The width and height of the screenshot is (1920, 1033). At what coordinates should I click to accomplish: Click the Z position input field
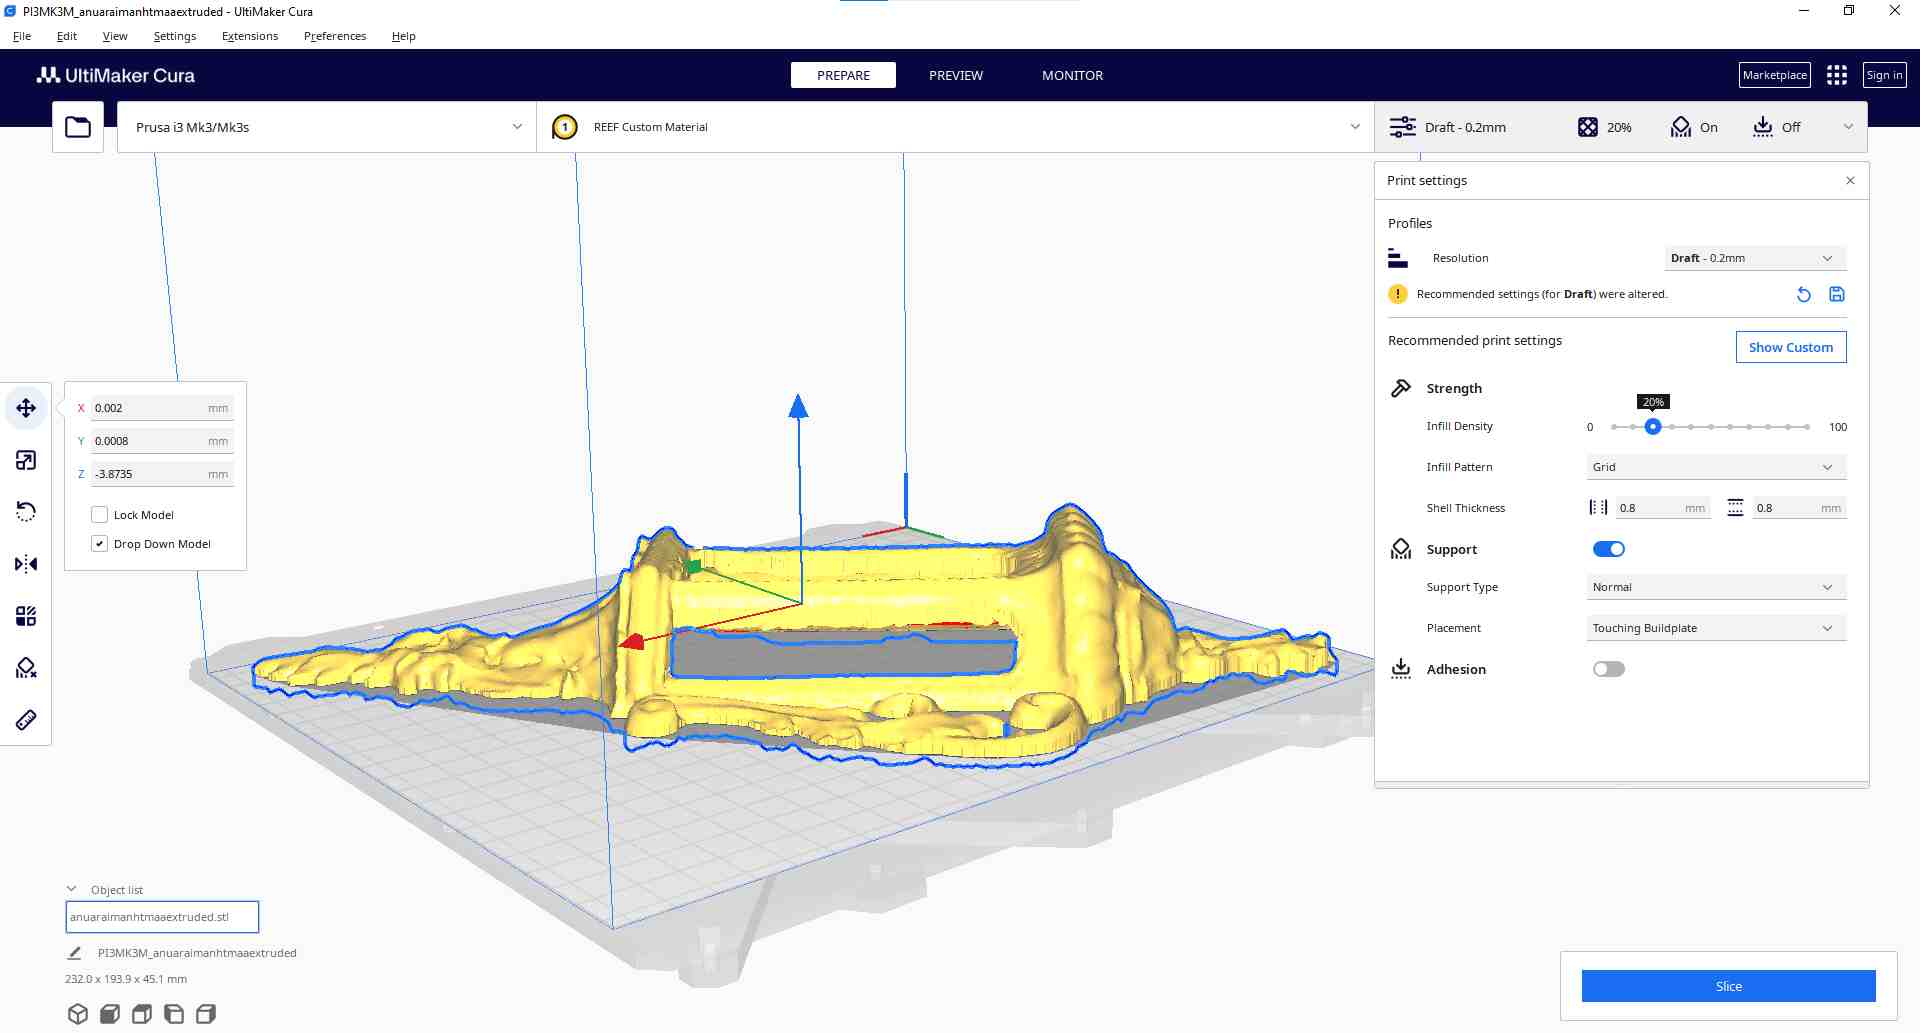pyautogui.click(x=162, y=474)
